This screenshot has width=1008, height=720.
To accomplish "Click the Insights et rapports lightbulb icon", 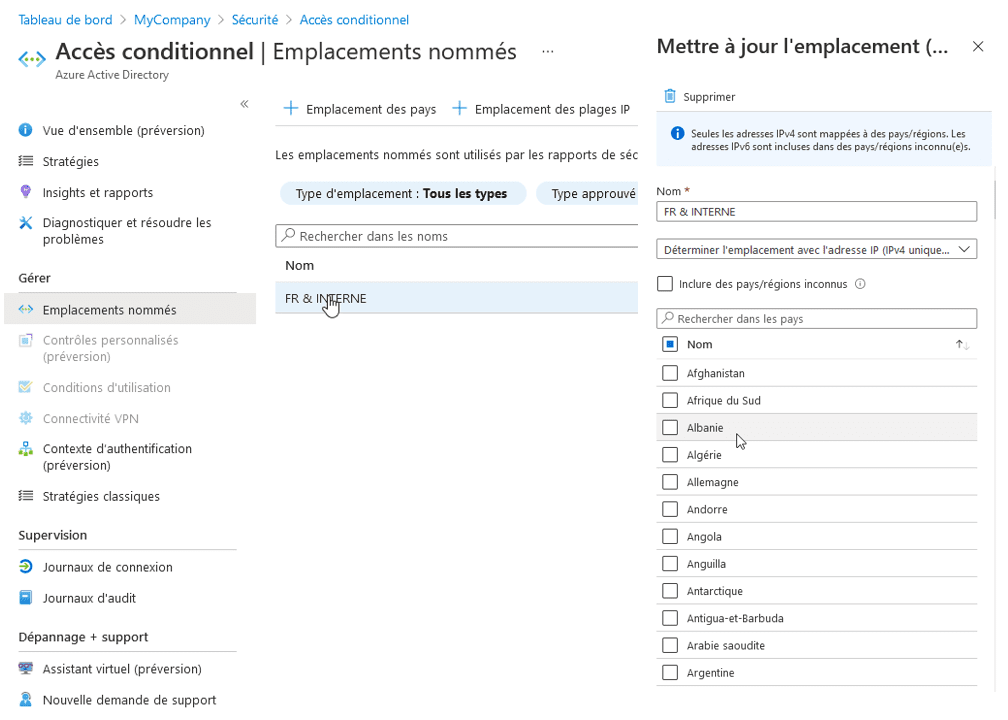I will coord(26,192).
